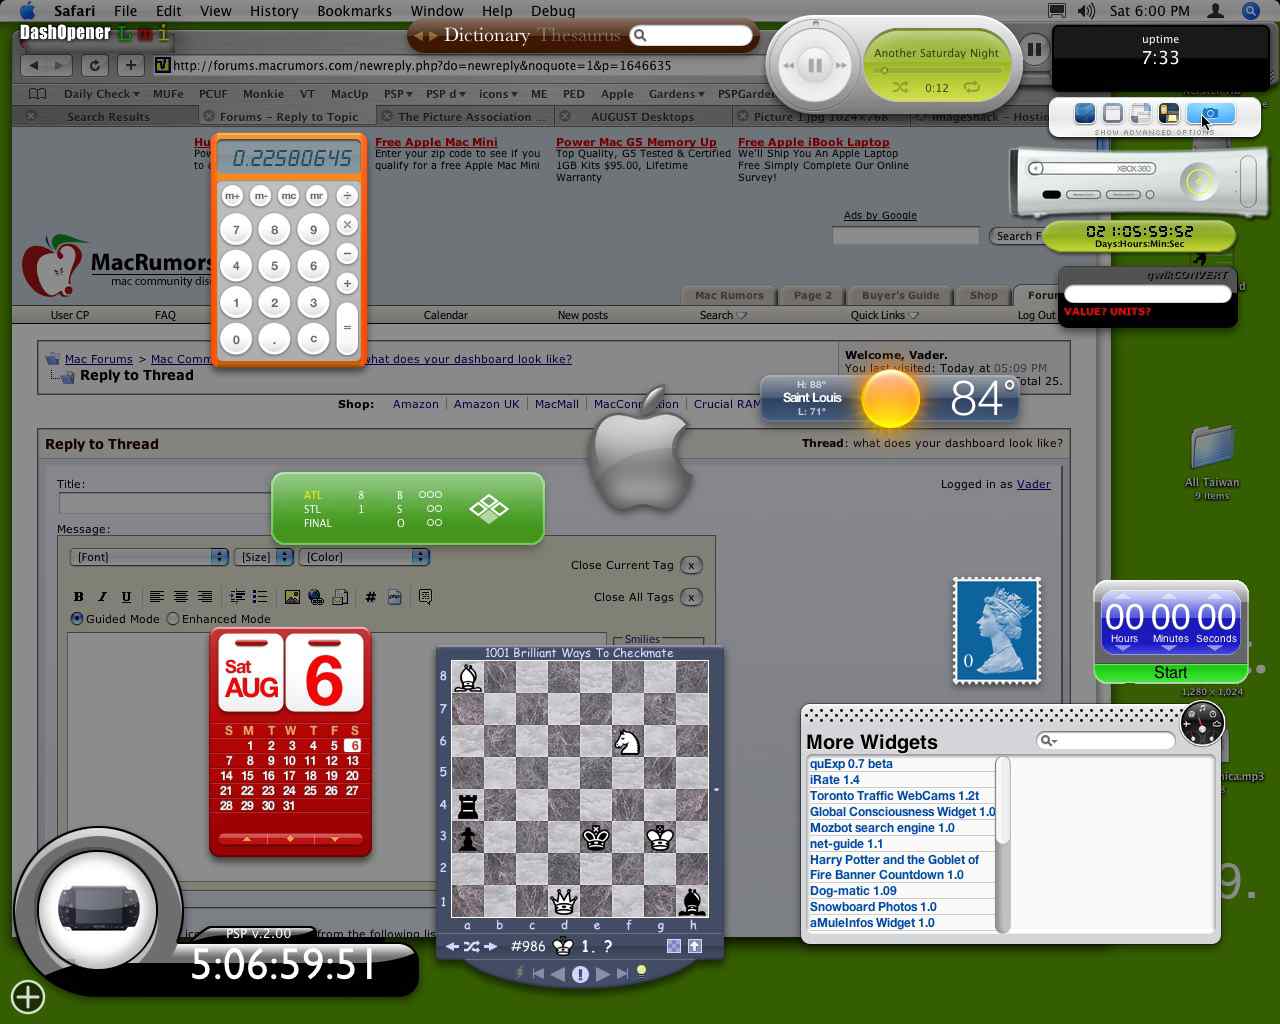
Task: Open the Spotlight search icon
Action: (1250, 11)
